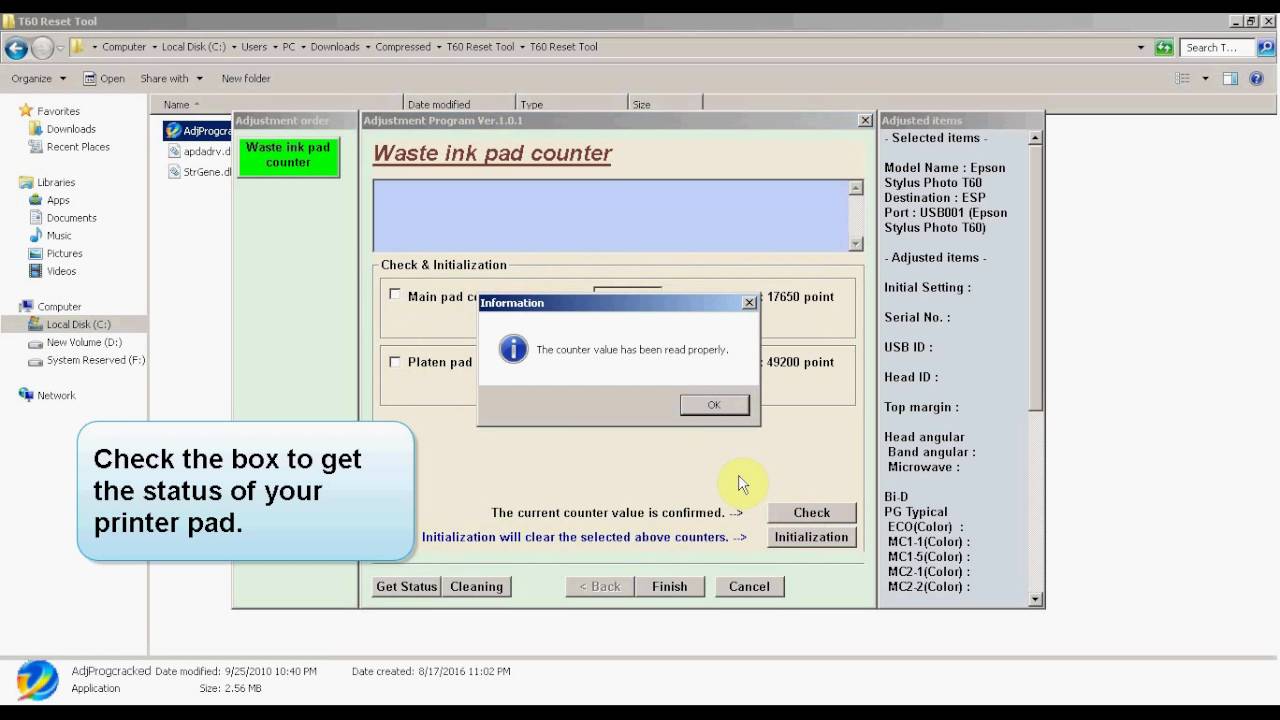Image resolution: width=1280 pixels, height=720 pixels.
Task: Click the blue help icon in the toolbar
Action: pyautogui.click(x=1259, y=78)
